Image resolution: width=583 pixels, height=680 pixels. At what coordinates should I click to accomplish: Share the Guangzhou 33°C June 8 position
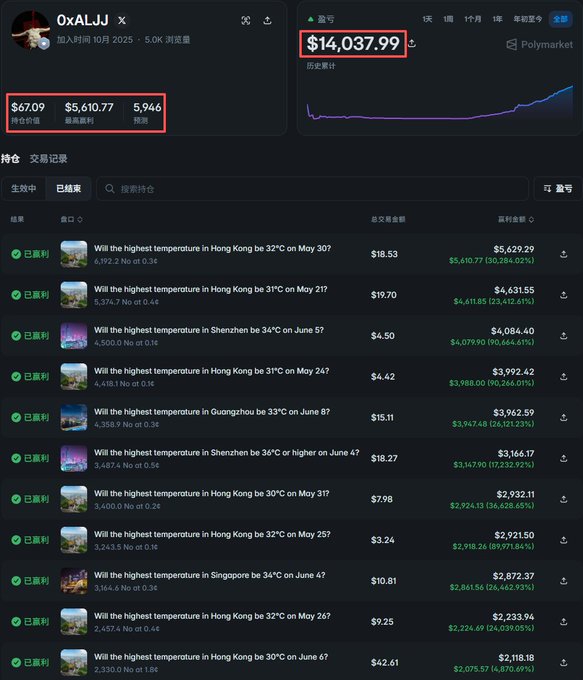(x=563, y=417)
